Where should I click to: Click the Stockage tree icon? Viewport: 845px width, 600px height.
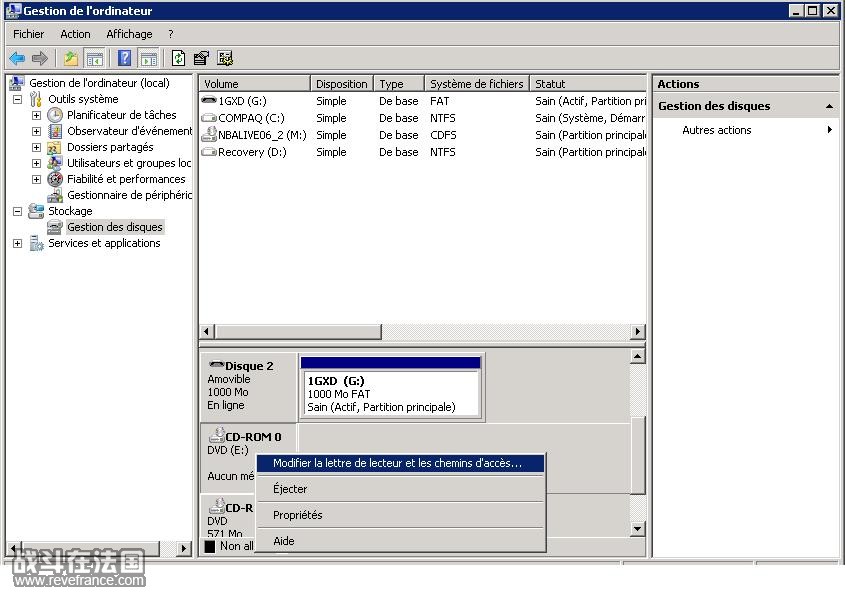pyautogui.click(x=36, y=211)
